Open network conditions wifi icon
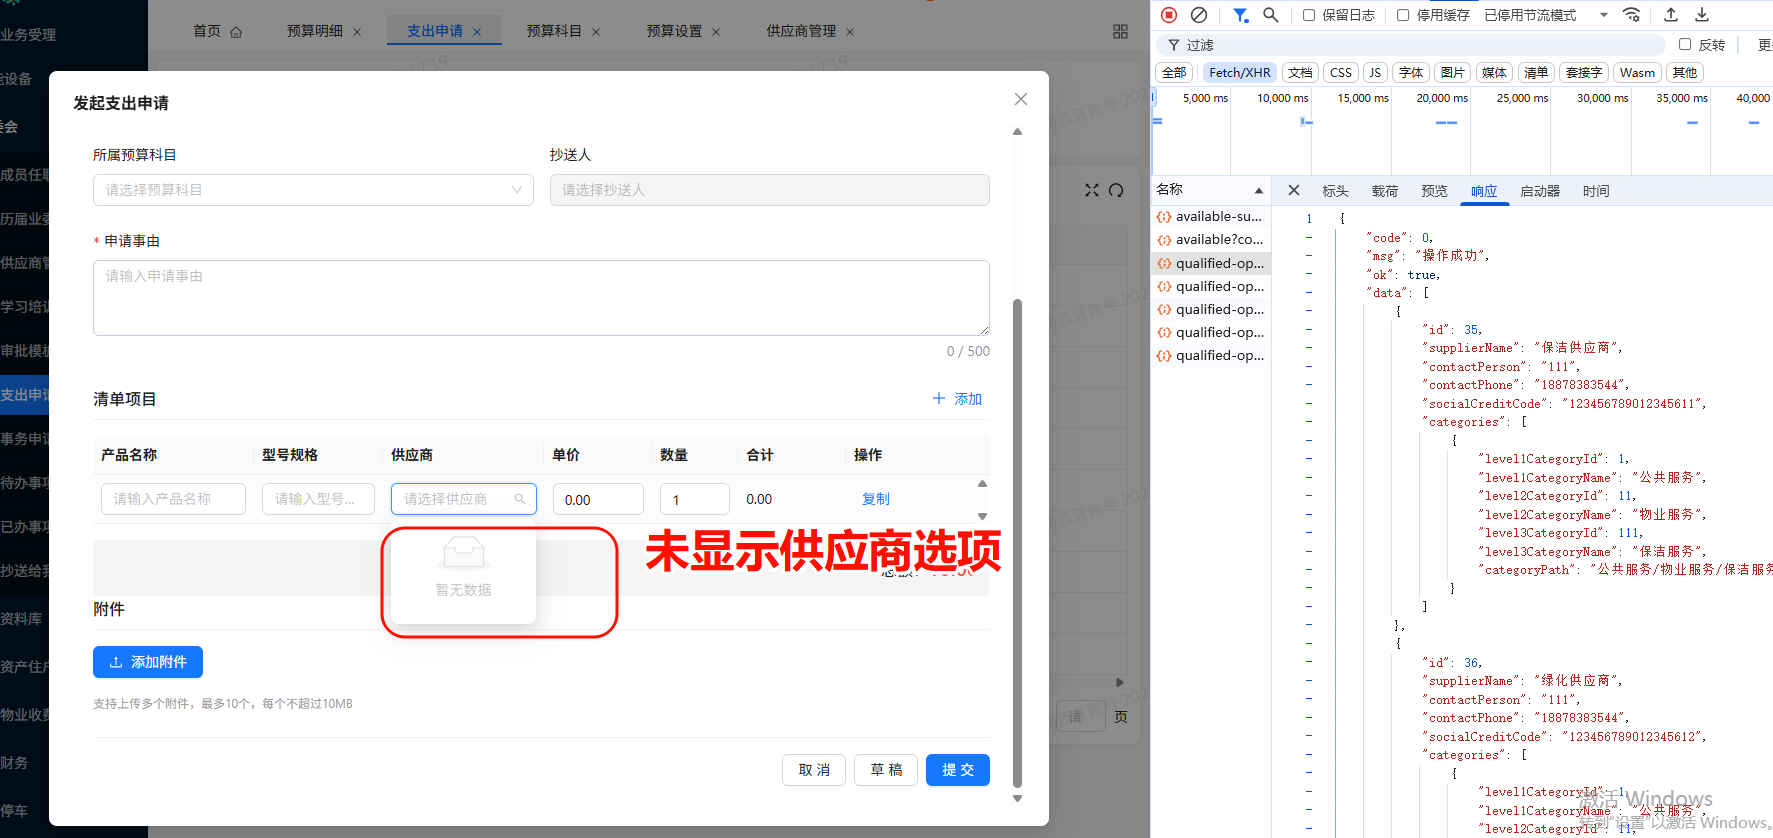 tap(1631, 15)
